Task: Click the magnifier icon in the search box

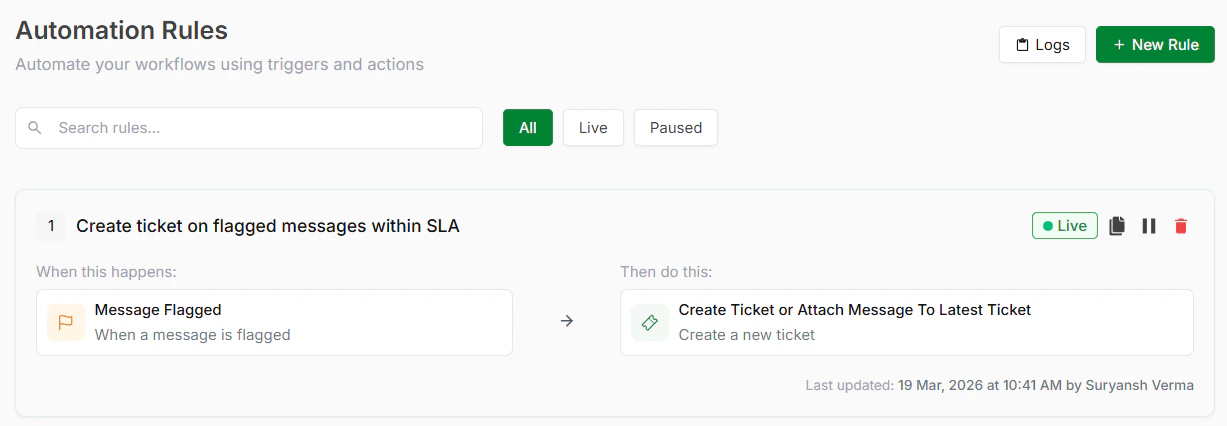Action: [x=36, y=128]
